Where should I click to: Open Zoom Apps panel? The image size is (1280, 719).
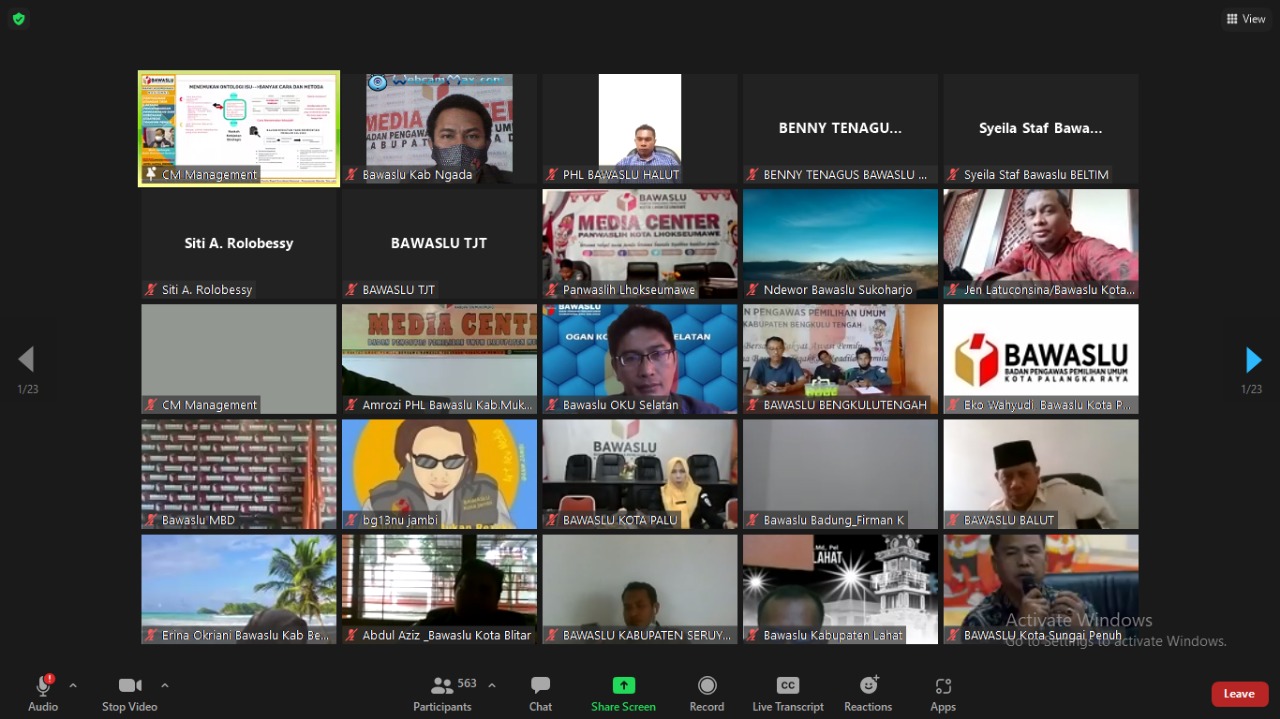pyautogui.click(x=943, y=694)
